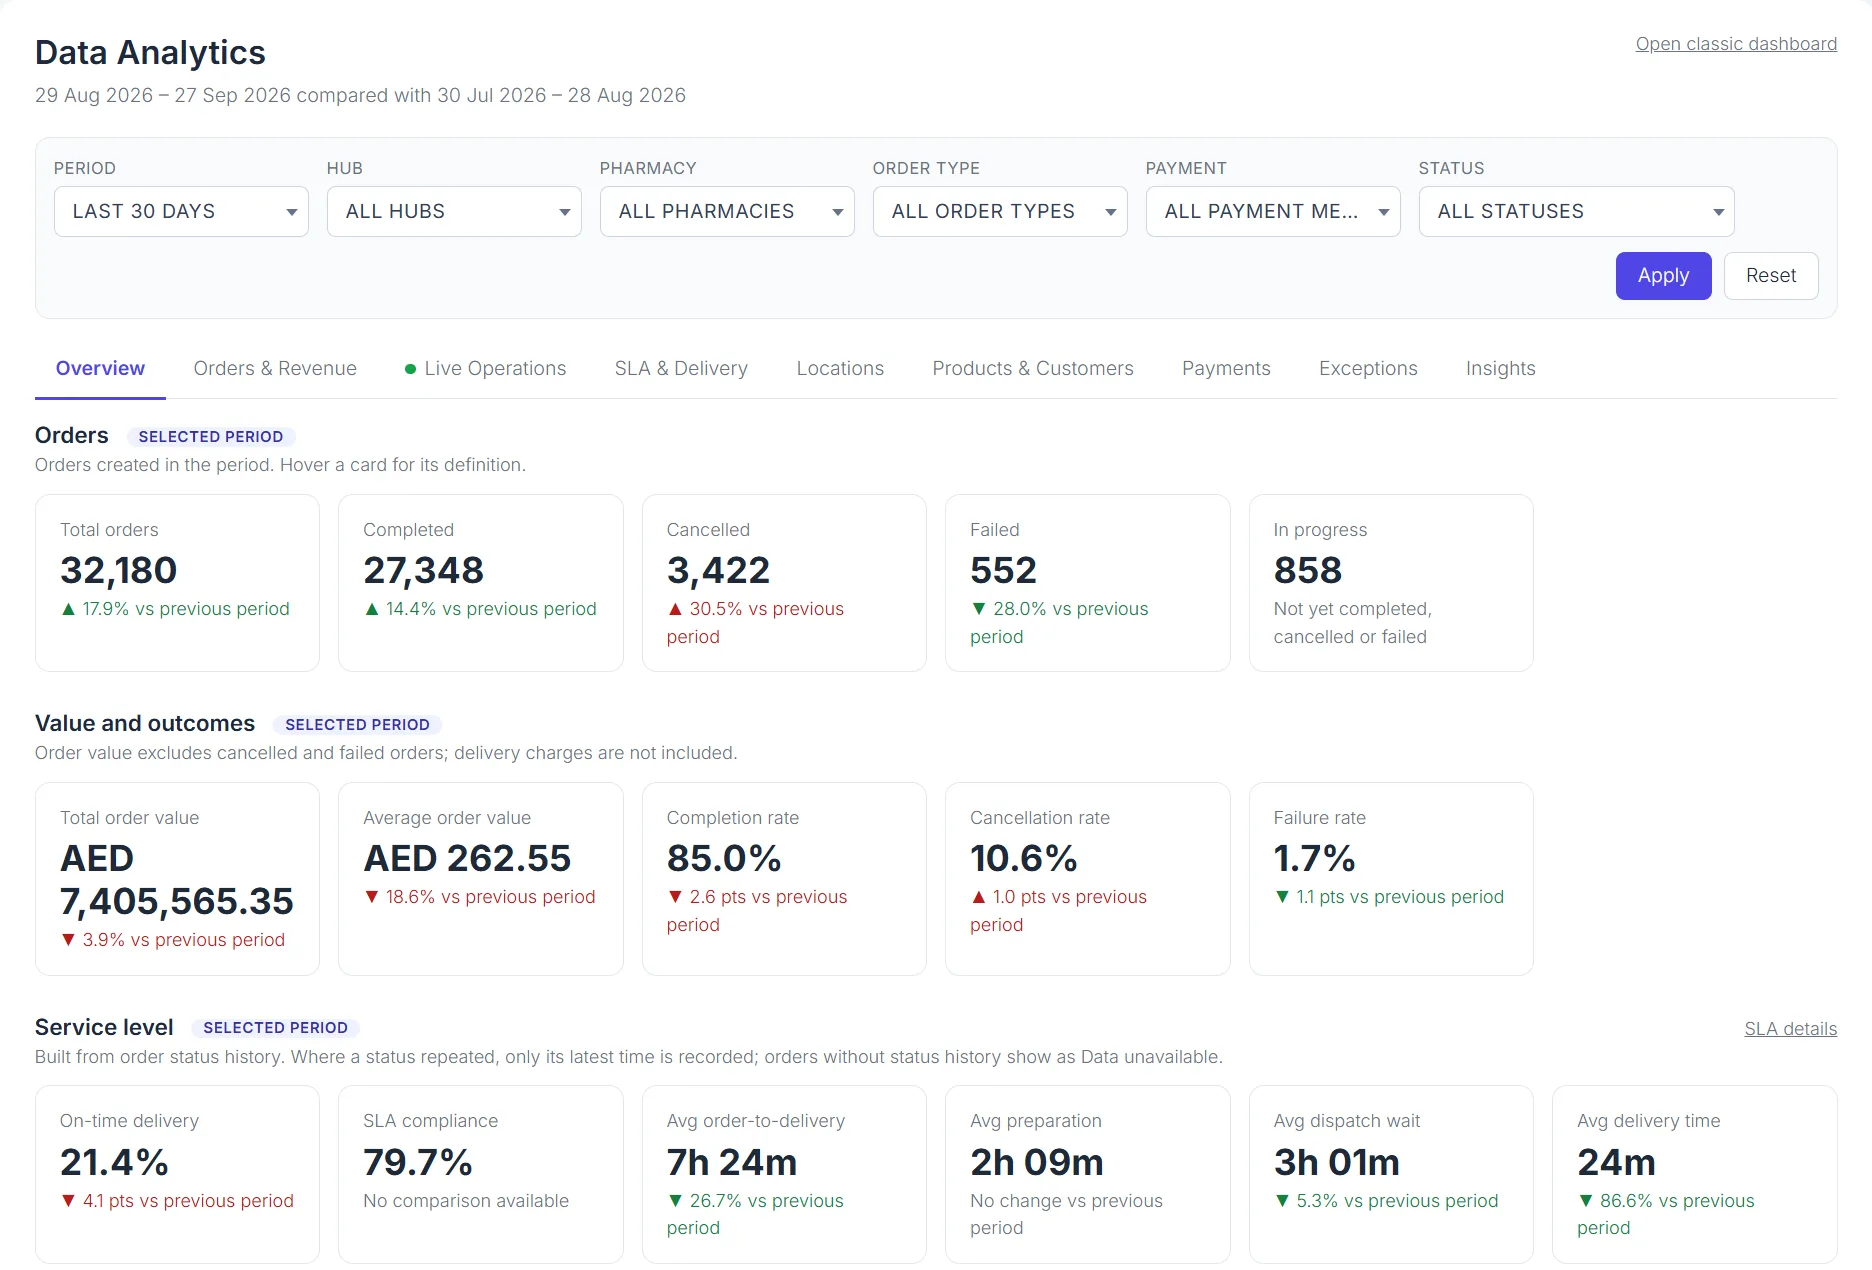Open the Products & Customers tab
The image size is (1872, 1270).
pyautogui.click(x=1033, y=368)
